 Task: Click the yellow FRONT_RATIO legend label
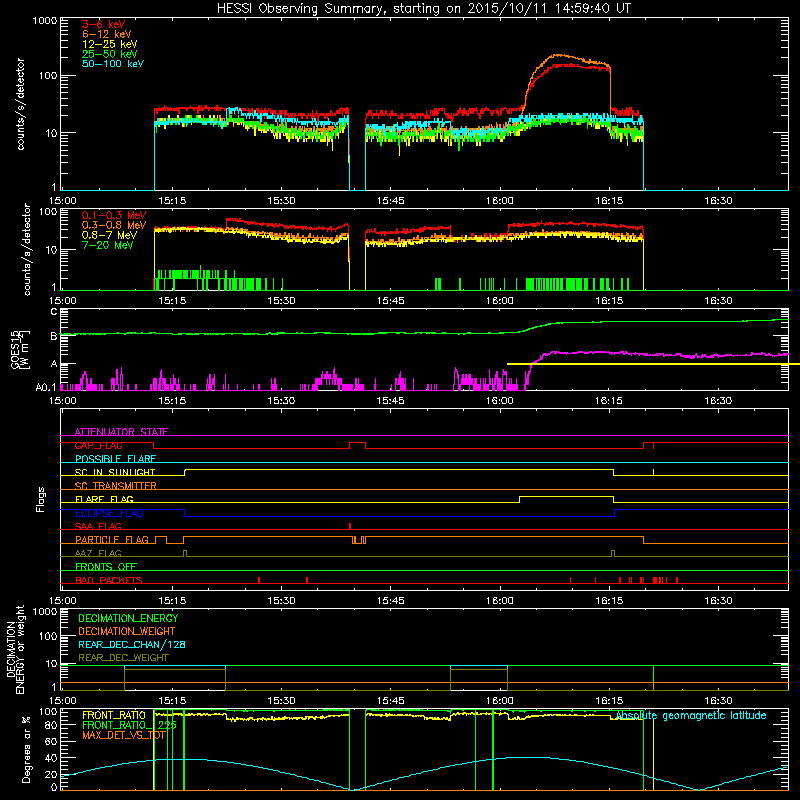114,716
